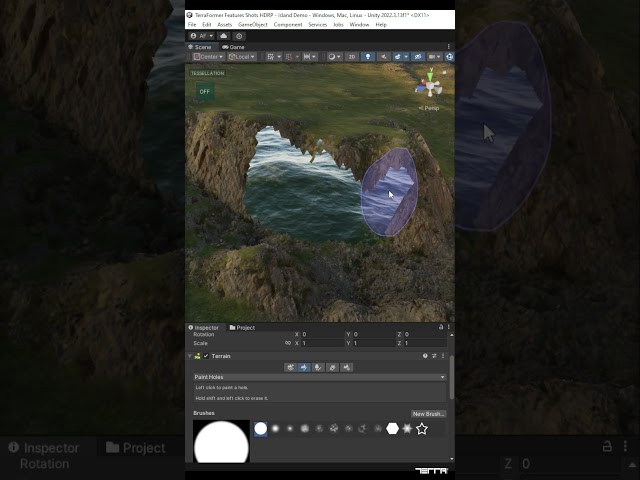Toggle Gizmos button in Scene toolbar

449,57
